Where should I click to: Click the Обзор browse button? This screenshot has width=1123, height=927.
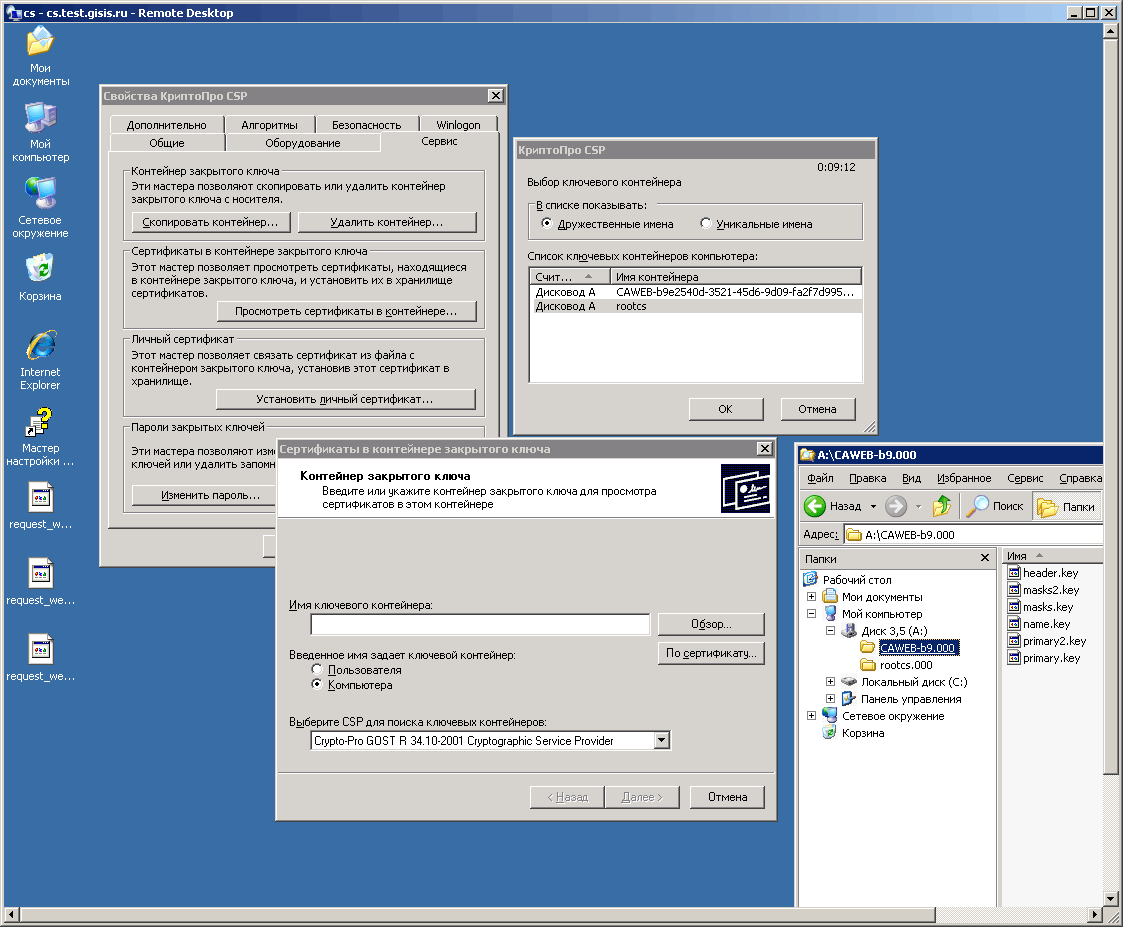click(711, 624)
